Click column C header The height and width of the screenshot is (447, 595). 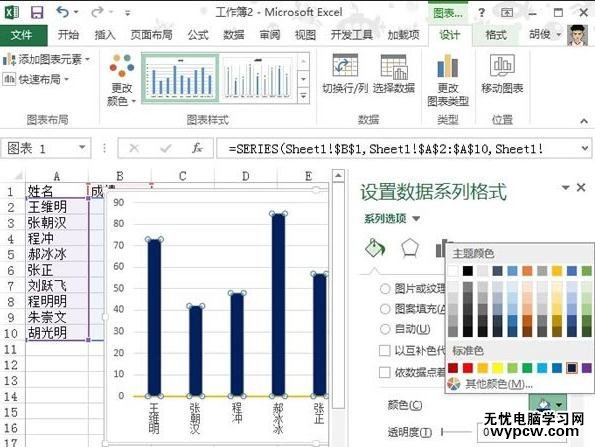[183, 176]
